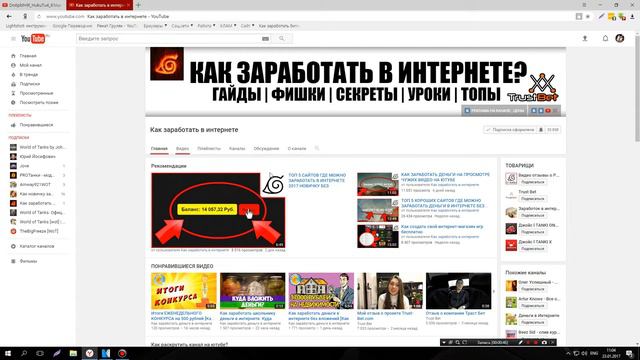Open the Yandex browser taskbar icon
Image resolution: width=640 pixels, height=360 pixels.
click(x=89, y=353)
